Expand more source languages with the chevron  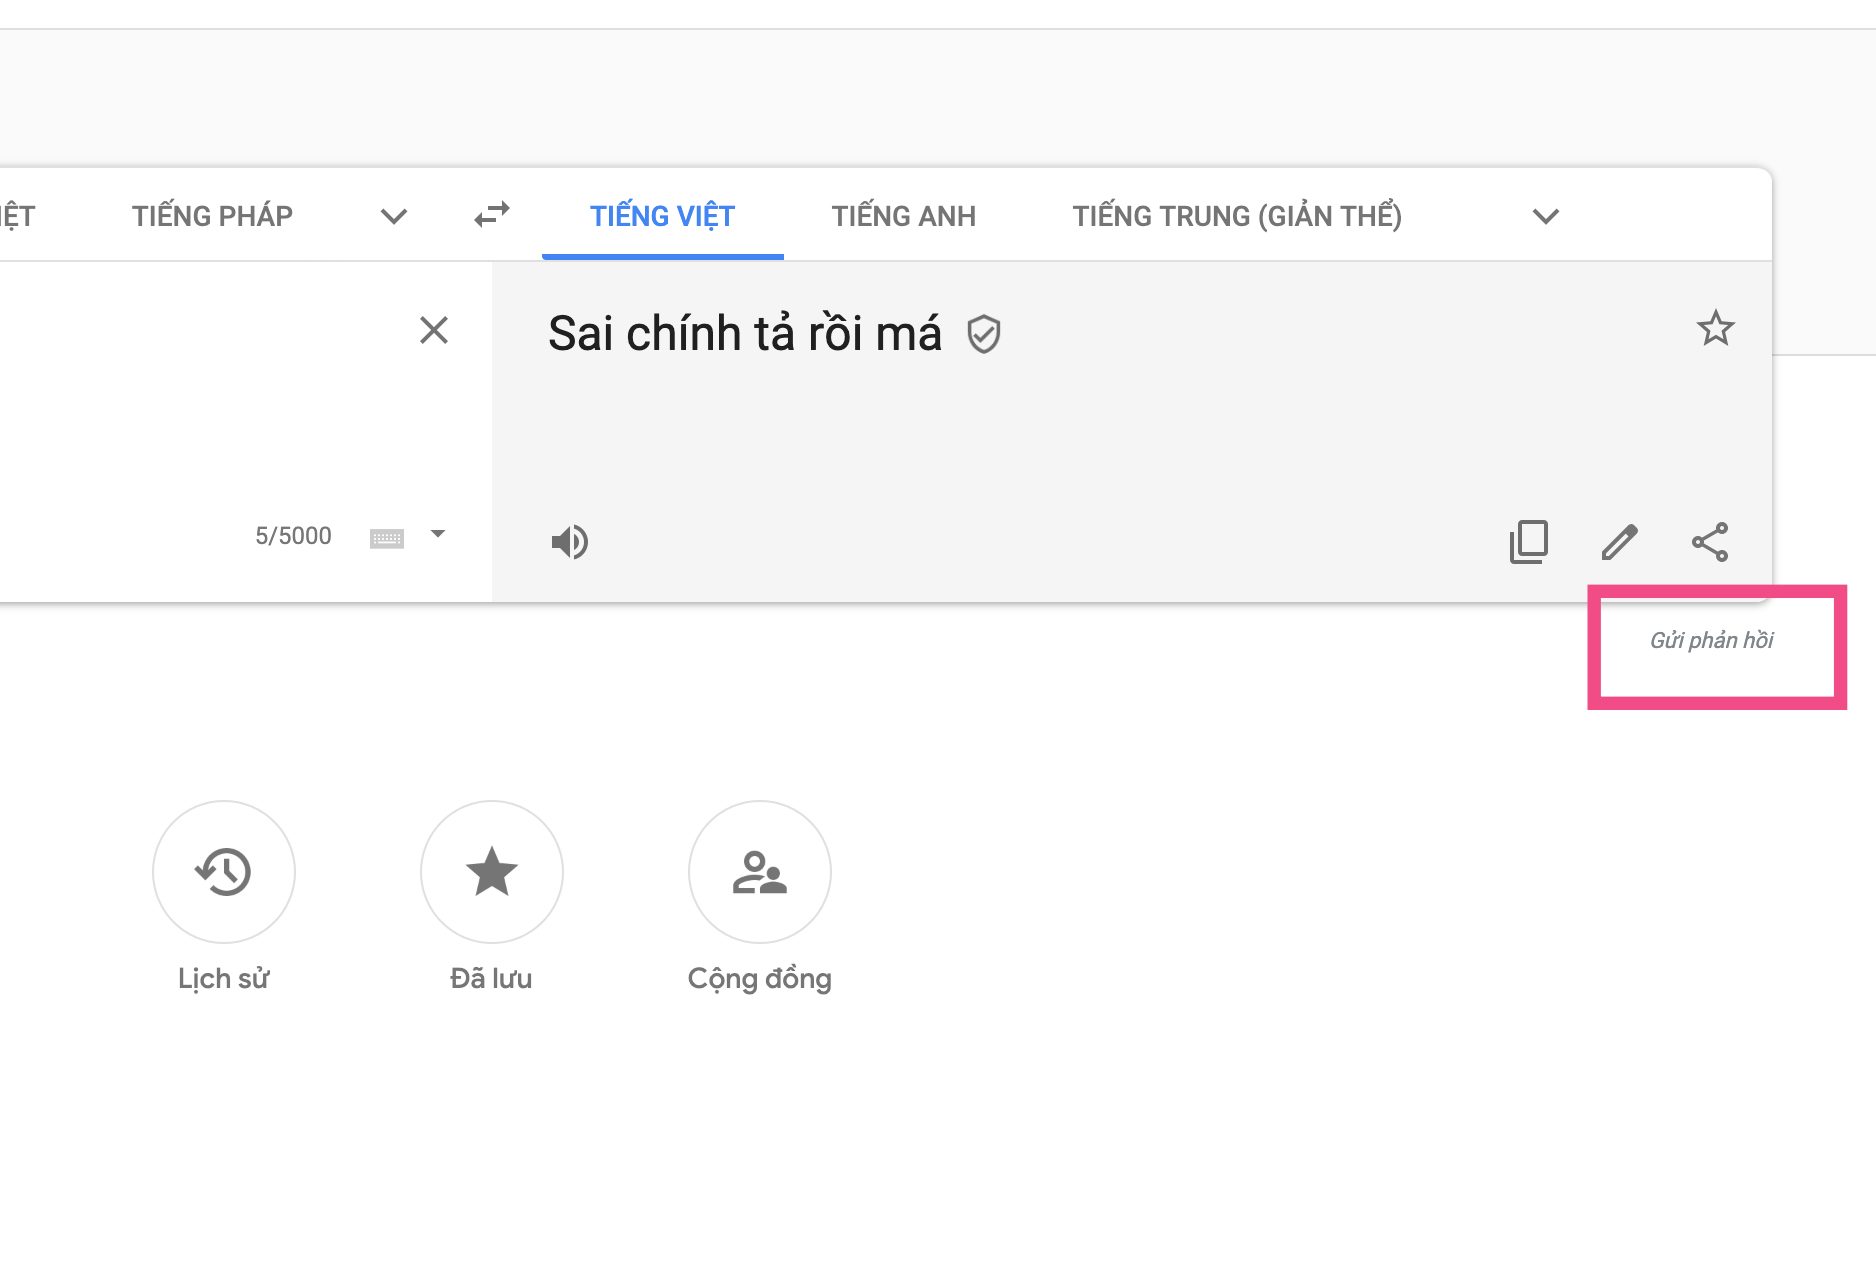click(393, 216)
